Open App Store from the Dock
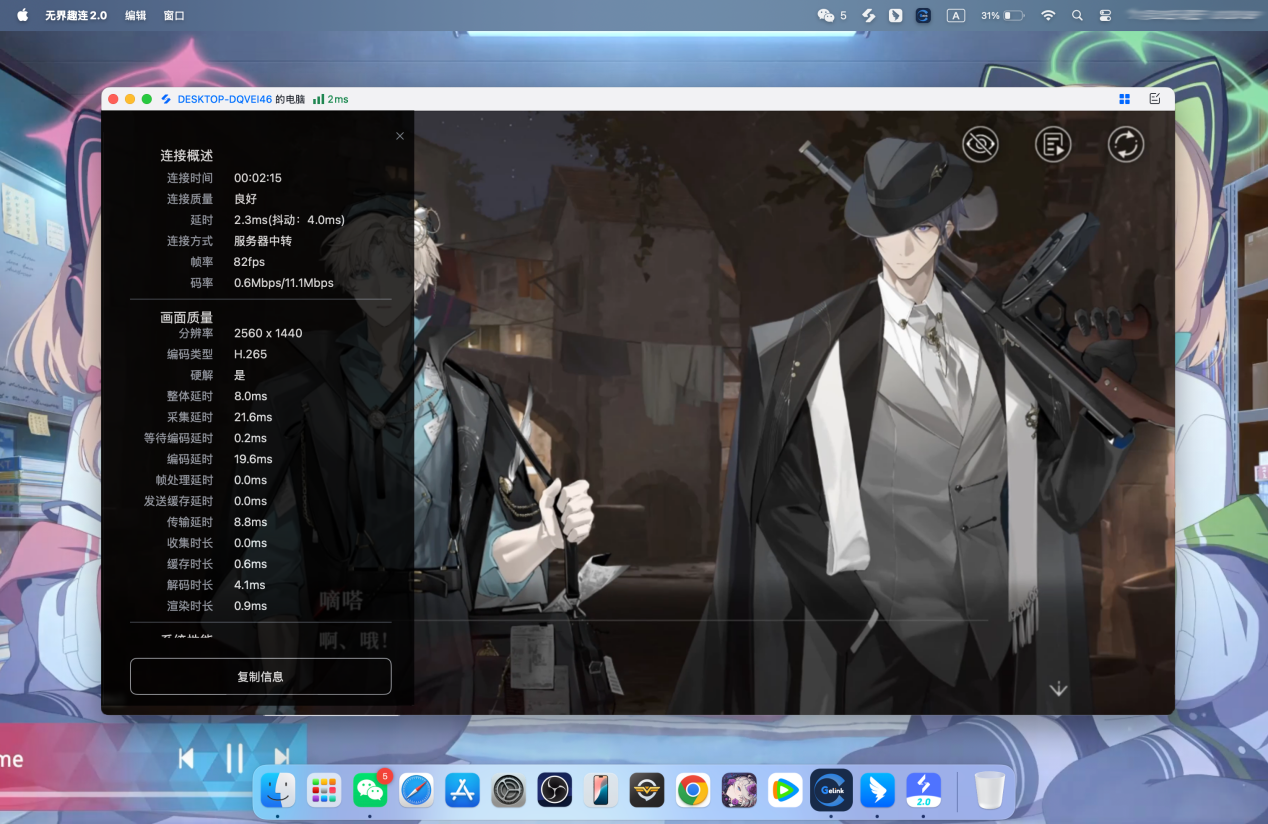This screenshot has width=1268, height=824. [463, 791]
